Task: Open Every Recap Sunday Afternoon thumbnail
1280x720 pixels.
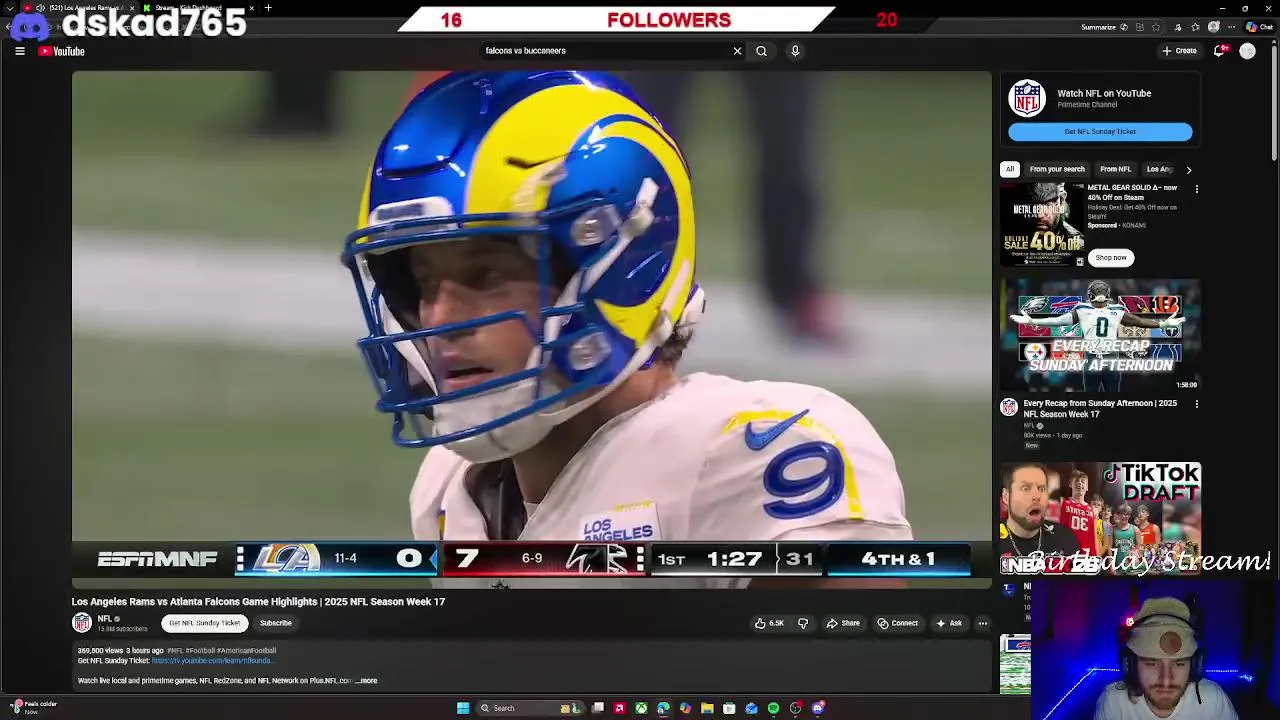Action: pyautogui.click(x=1100, y=335)
